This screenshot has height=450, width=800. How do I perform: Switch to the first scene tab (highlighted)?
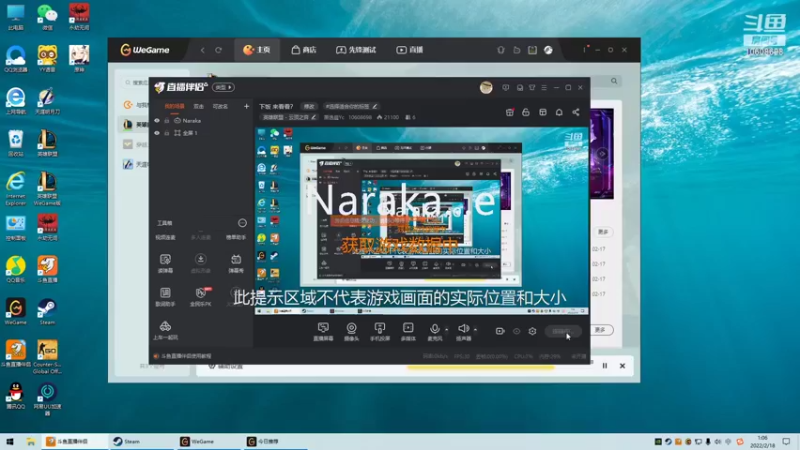[x=174, y=106]
